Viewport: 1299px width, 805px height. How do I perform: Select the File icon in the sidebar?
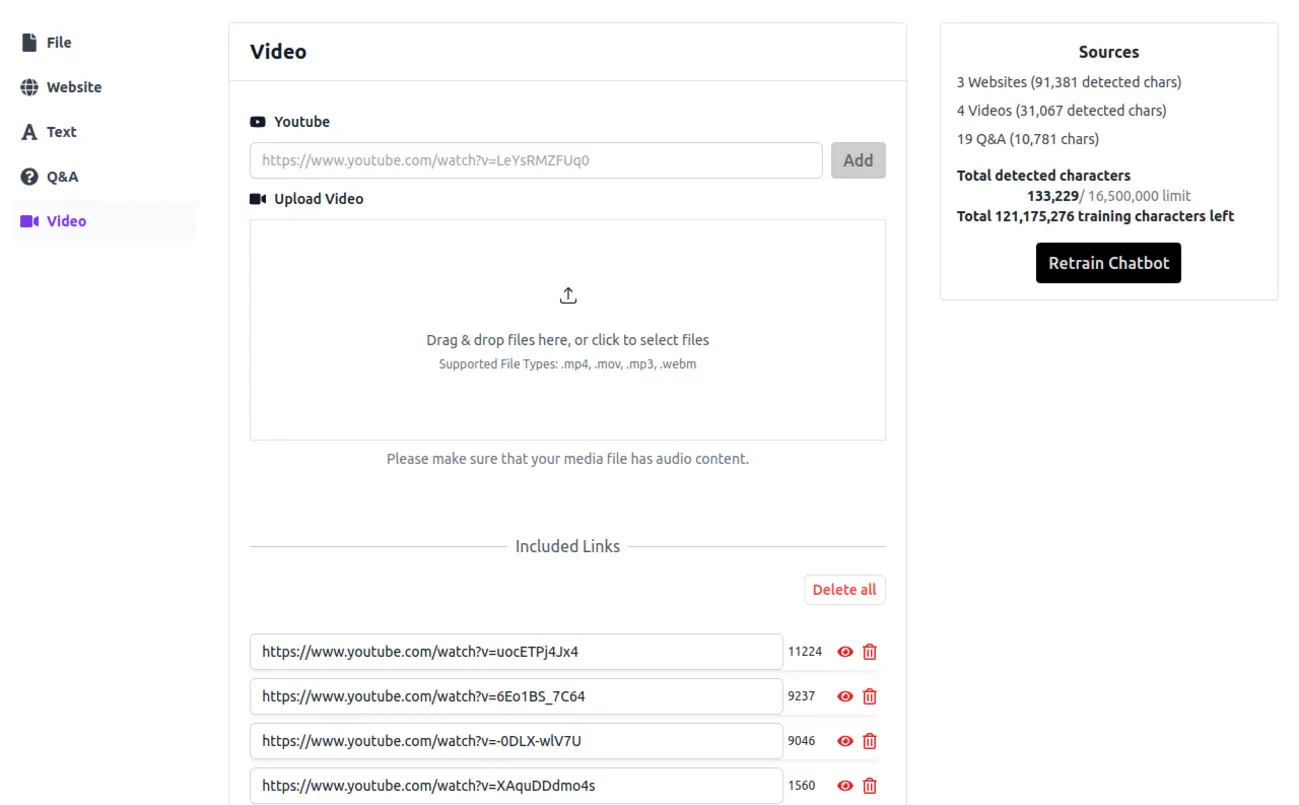(29, 42)
